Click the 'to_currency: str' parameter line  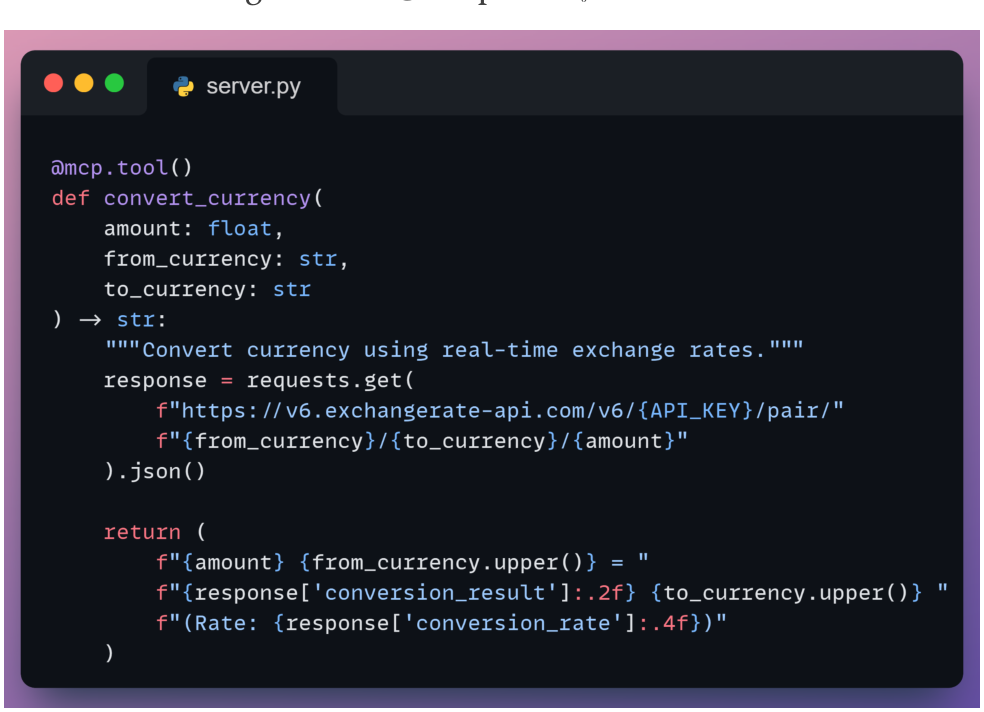(207, 289)
